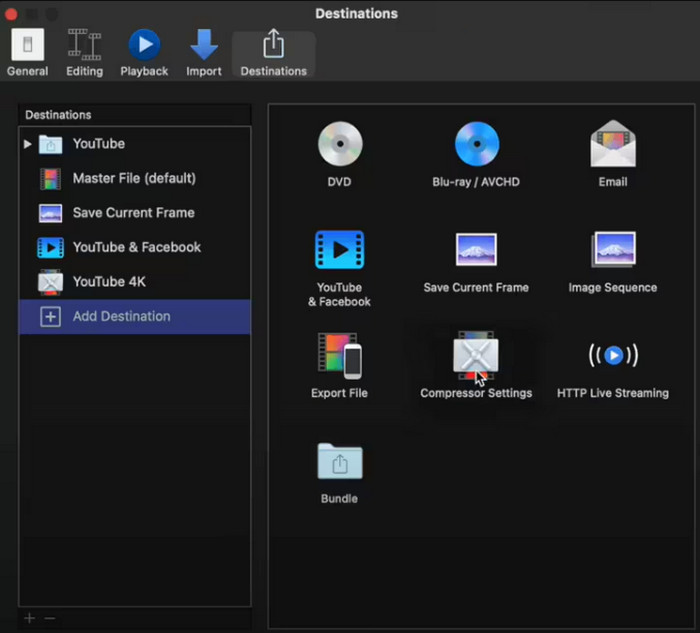Switch to the Editing preferences tab
The width and height of the screenshot is (700, 633).
84,53
